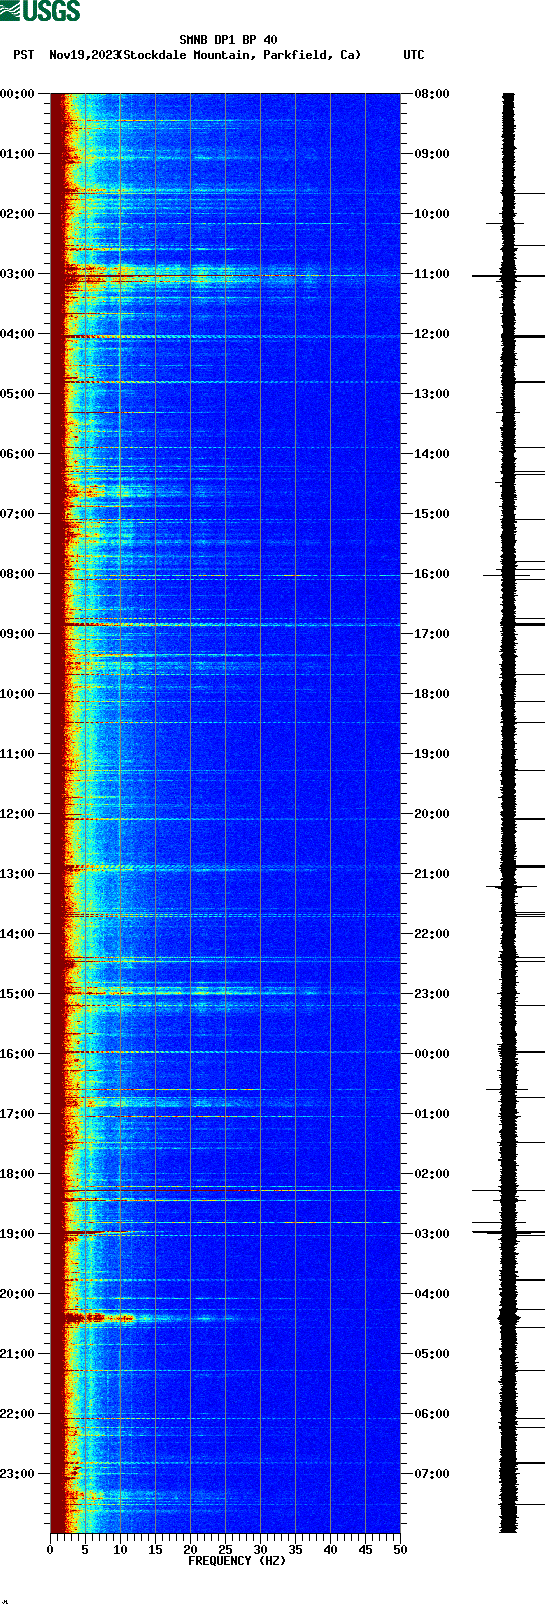Click the PST axis '01:00' label
This screenshot has width=552, height=1613.
tap(18, 154)
